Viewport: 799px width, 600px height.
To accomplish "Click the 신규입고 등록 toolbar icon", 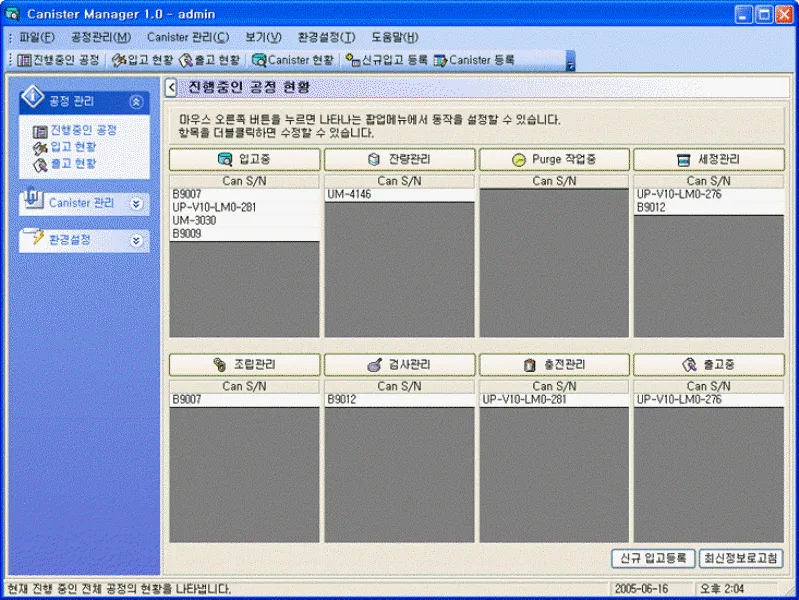I will point(353,60).
